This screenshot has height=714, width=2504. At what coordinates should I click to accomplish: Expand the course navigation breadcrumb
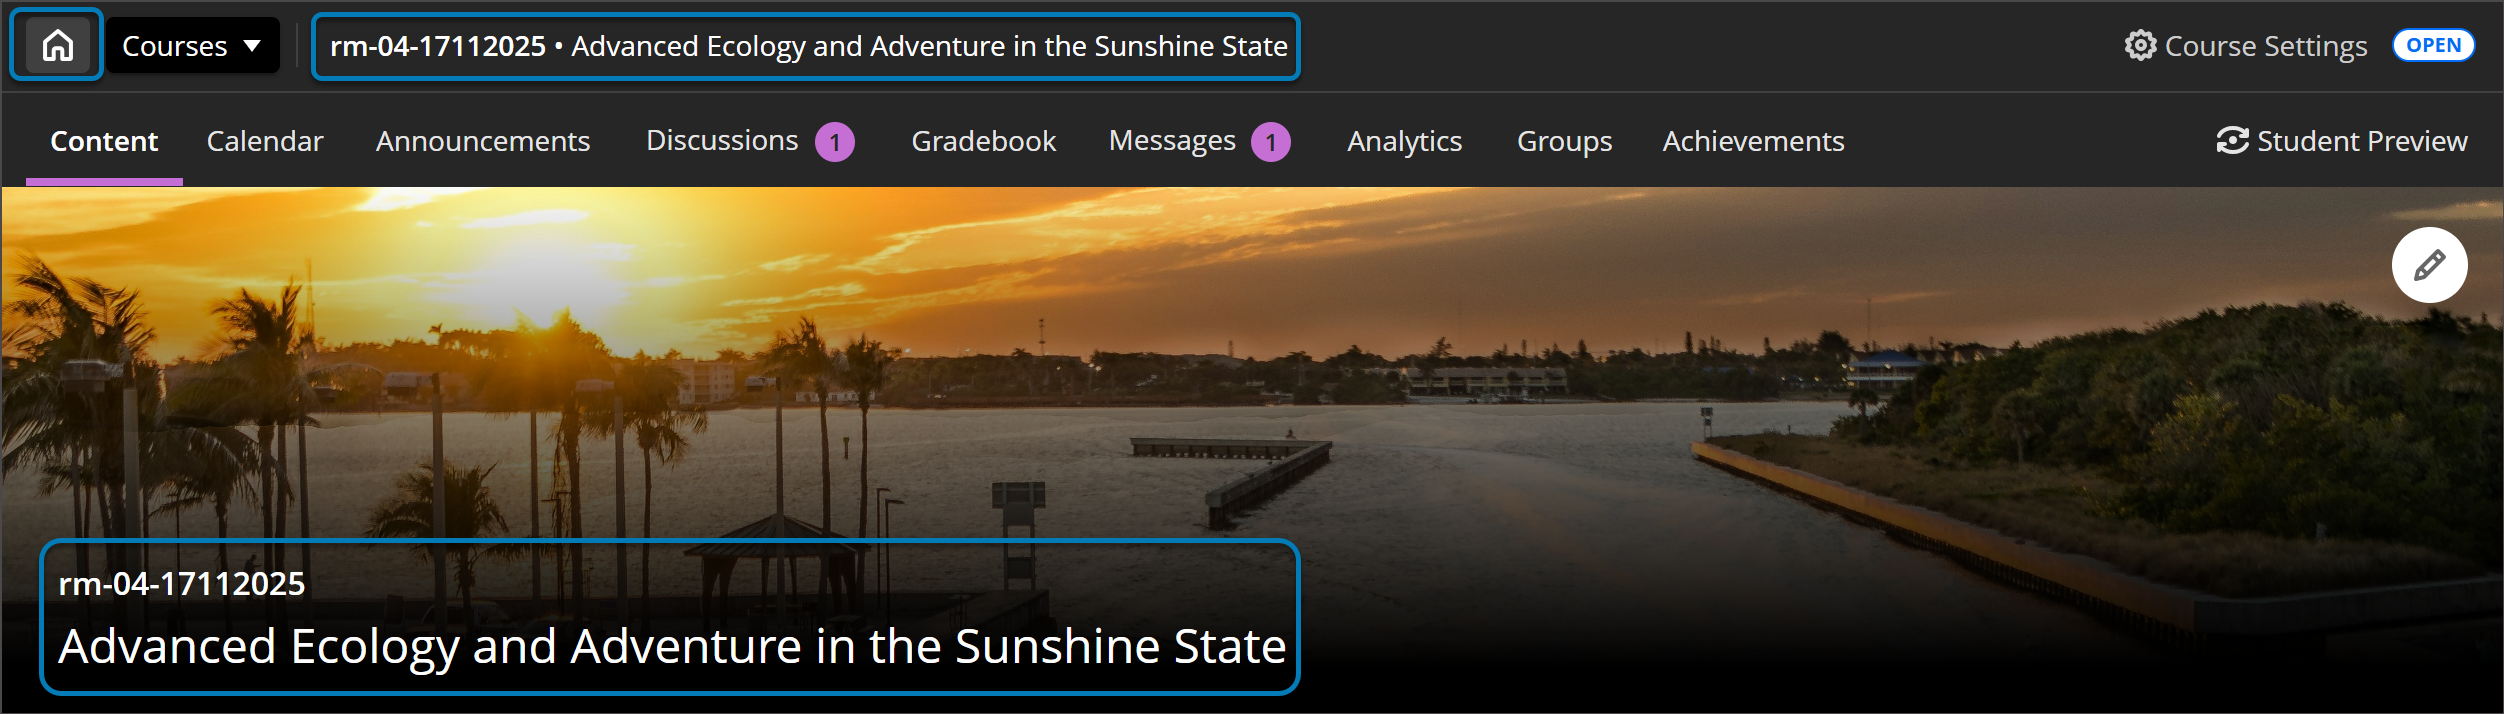click(x=806, y=45)
